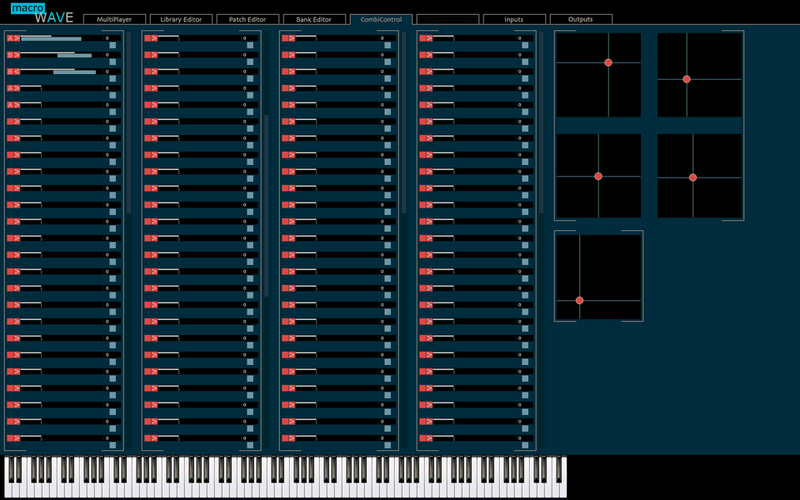
Task: Toggle the blue square under fourth column's last row
Action: [x=525, y=445]
